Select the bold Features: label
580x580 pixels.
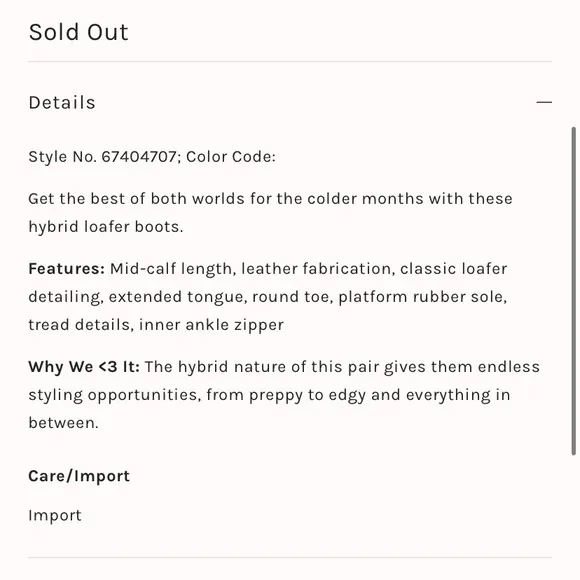coord(67,269)
